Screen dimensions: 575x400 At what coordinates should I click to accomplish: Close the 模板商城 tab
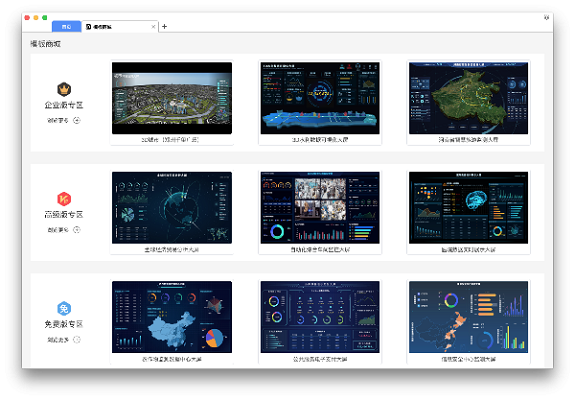153,27
